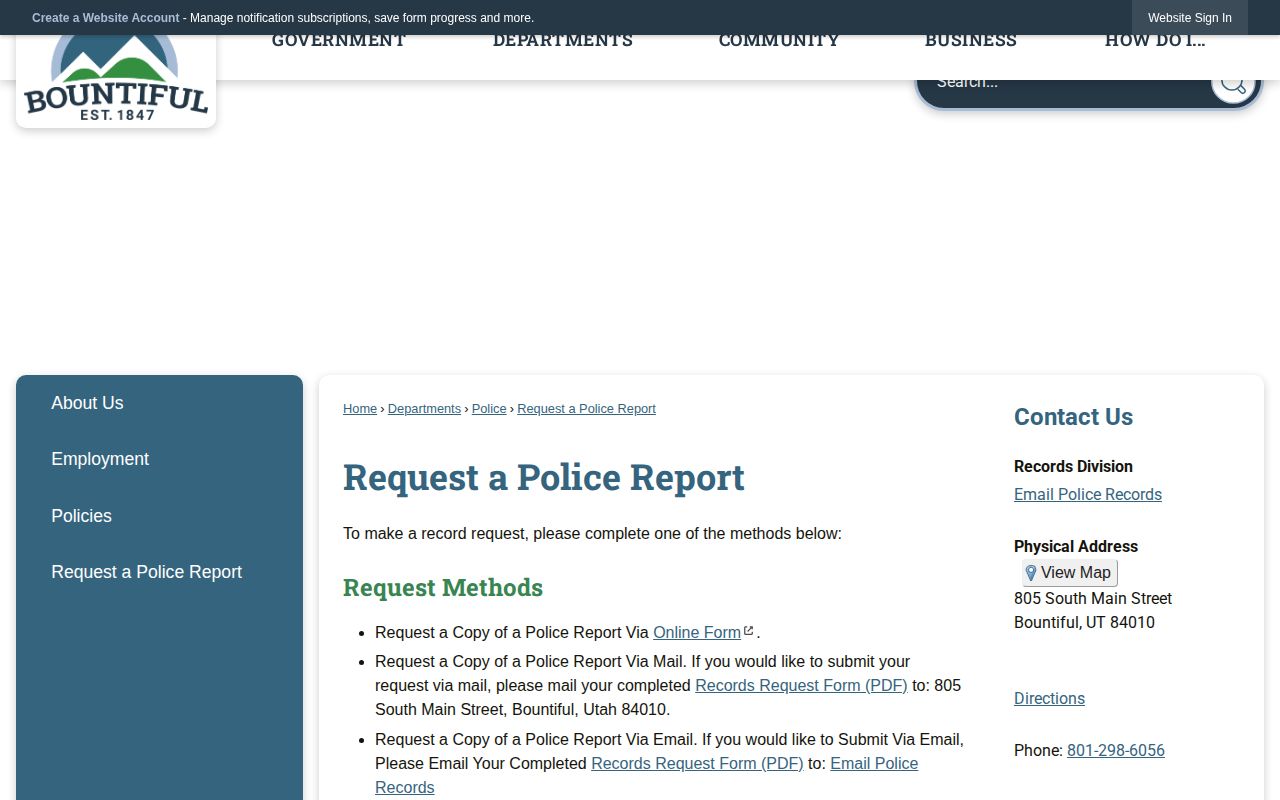1280x800 pixels.
Task: Go to Police breadcrumb
Action: pos(489,409)
